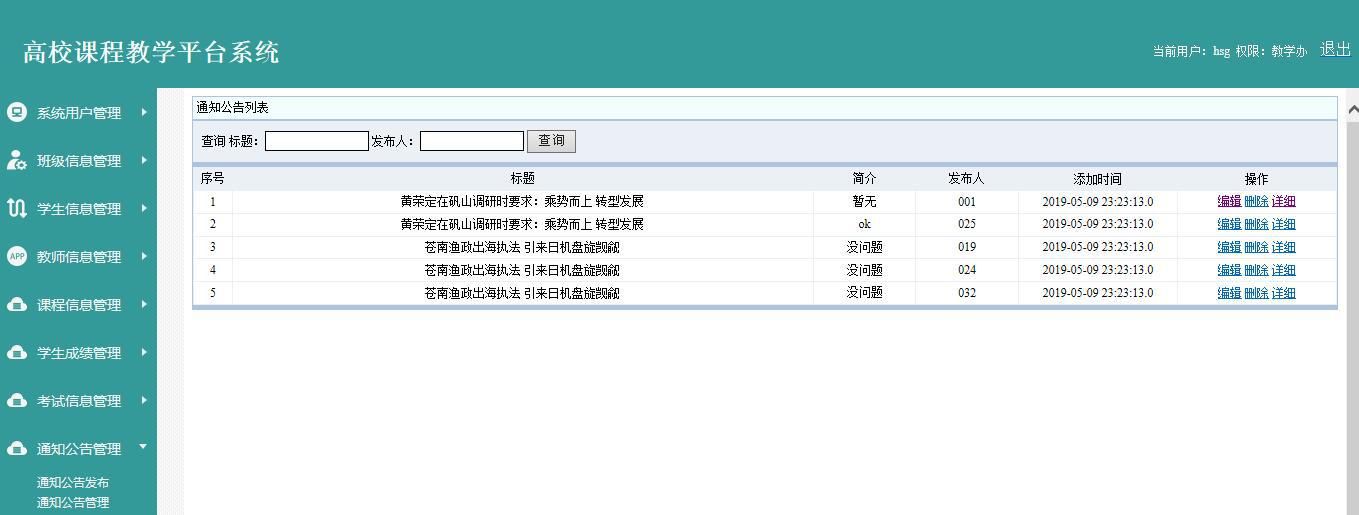Click the 退出 logout link
Screen dimensions: 1359x515
(1335, 49)
